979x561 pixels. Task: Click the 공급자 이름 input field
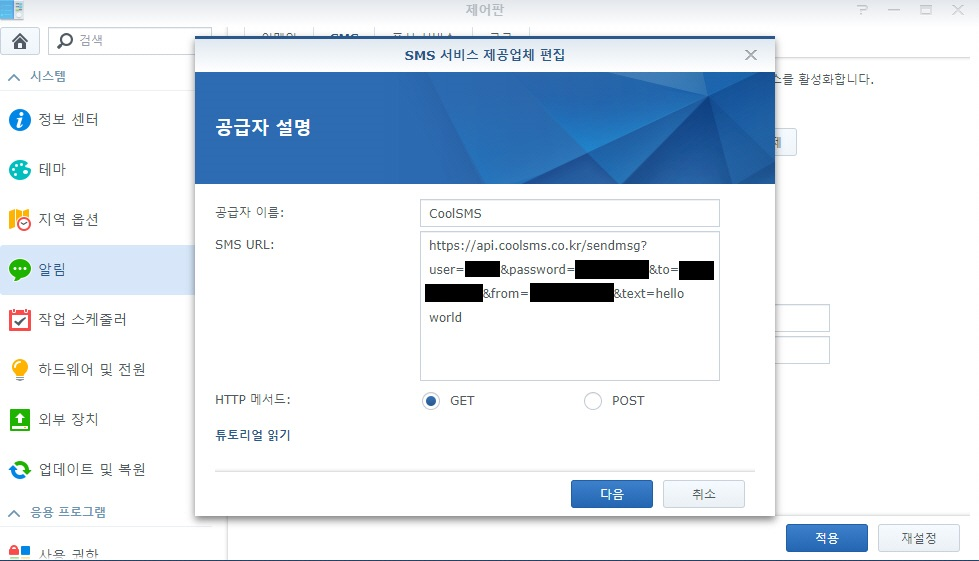569,213
